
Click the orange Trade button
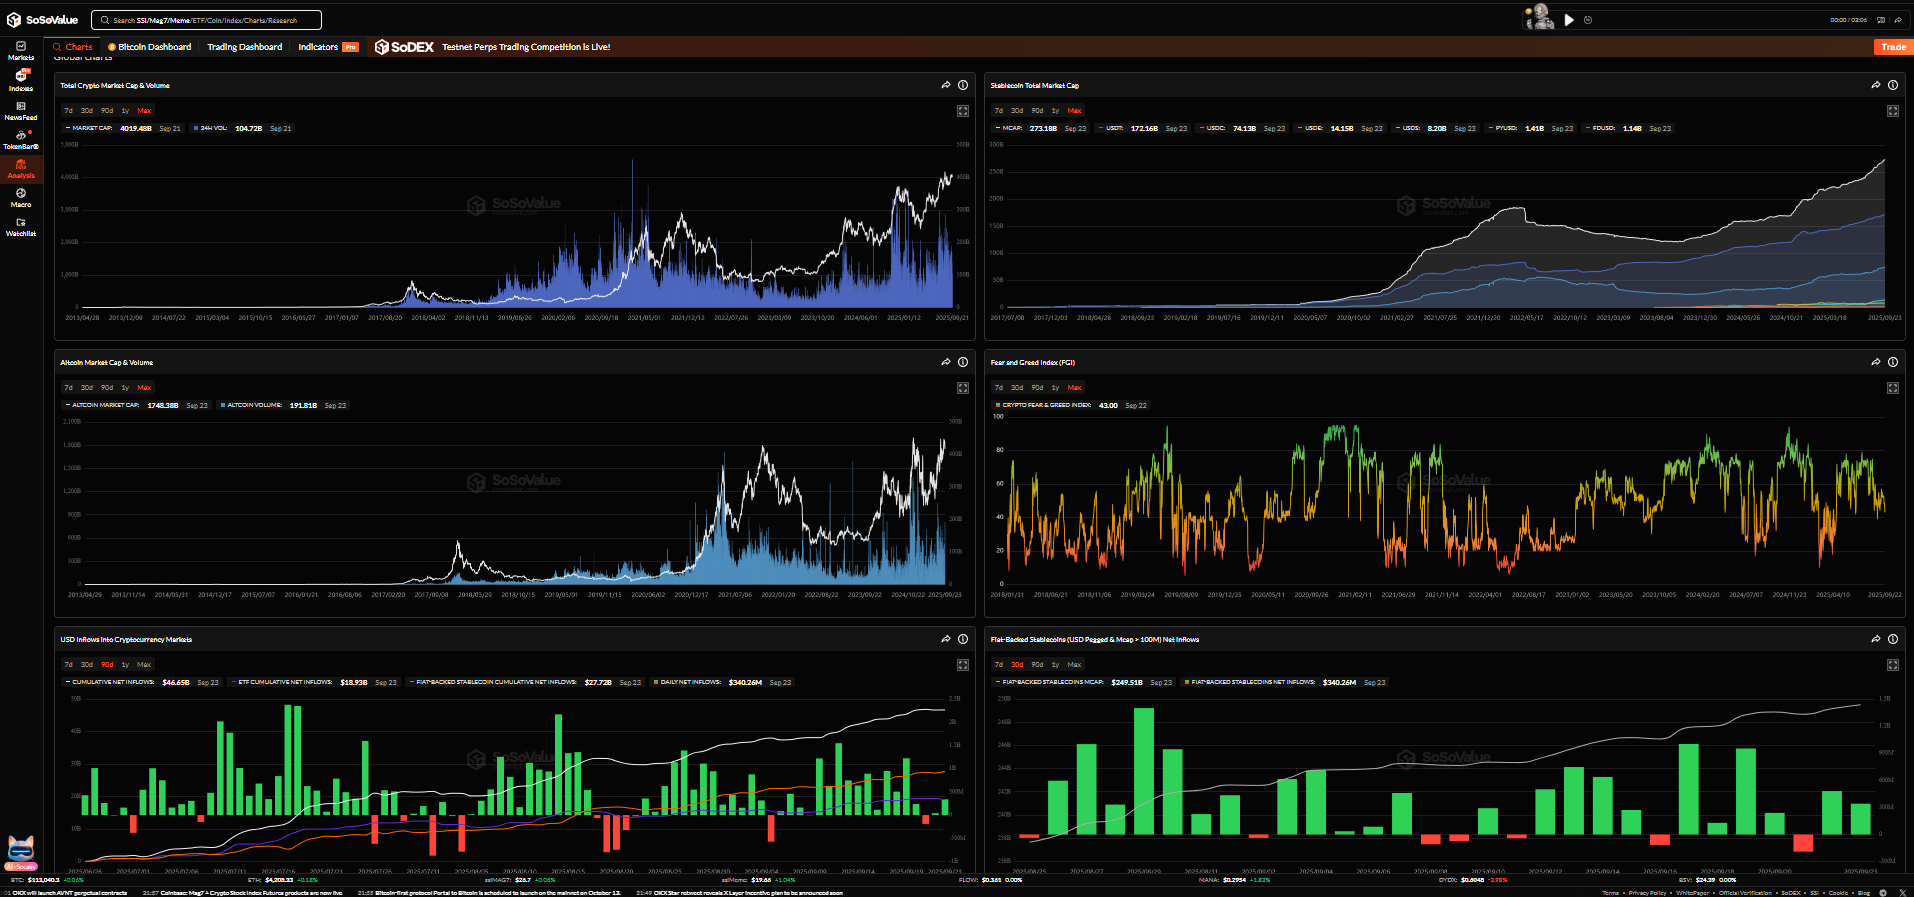1892,47
